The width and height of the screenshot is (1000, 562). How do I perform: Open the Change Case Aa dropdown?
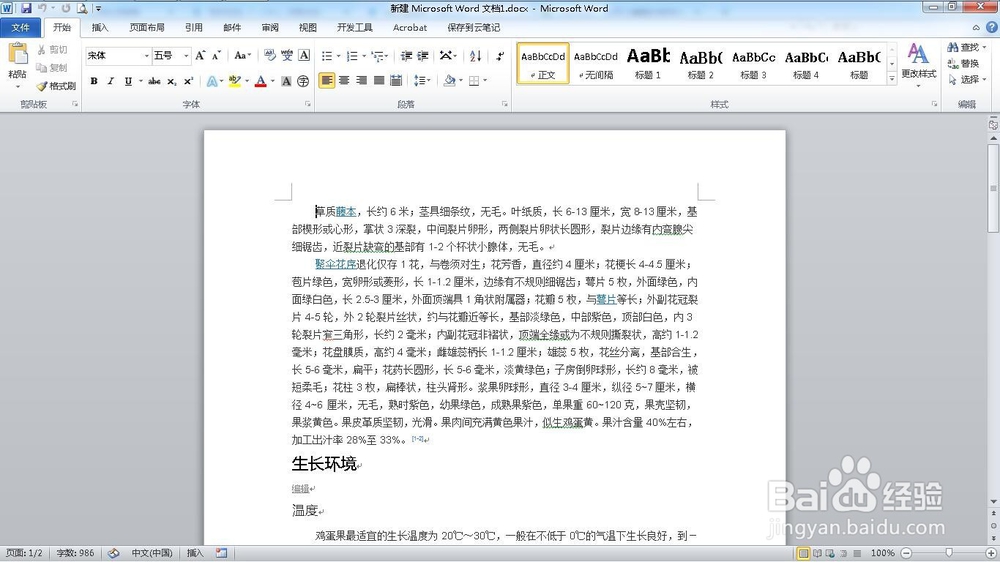pyautogui.click(x=242, y=55)
